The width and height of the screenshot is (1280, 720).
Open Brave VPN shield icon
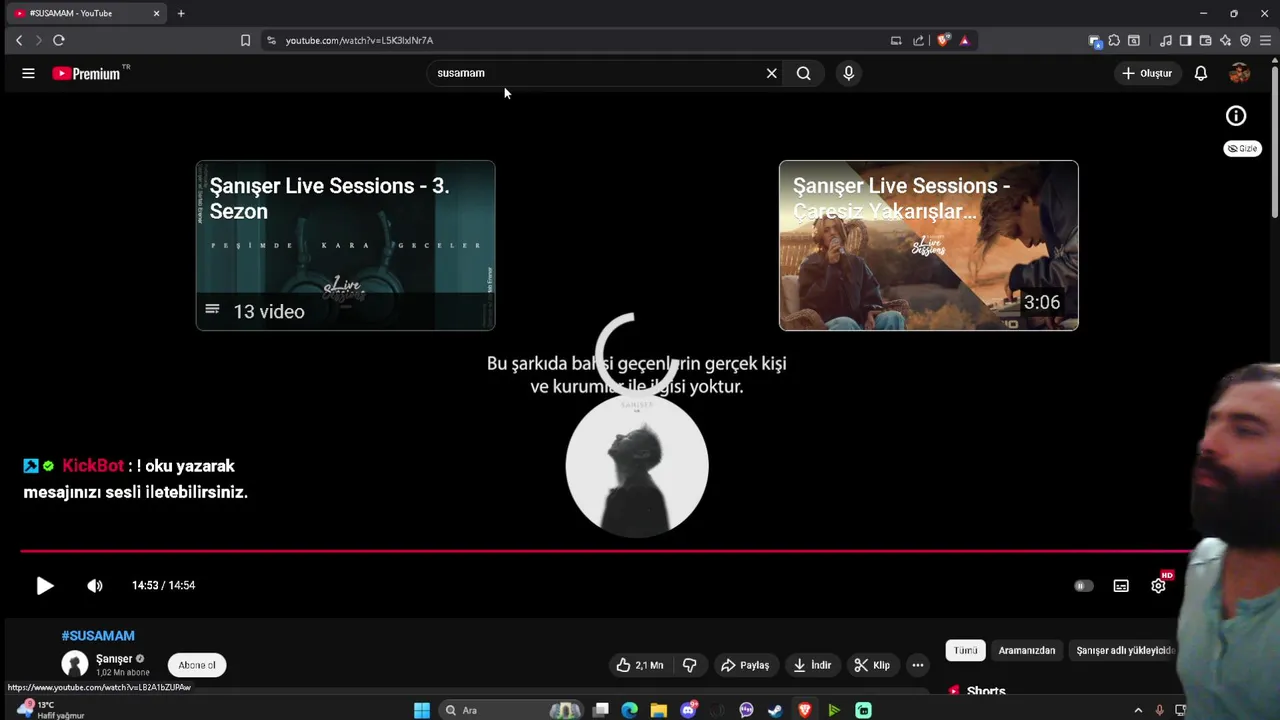click(1245, 40)
